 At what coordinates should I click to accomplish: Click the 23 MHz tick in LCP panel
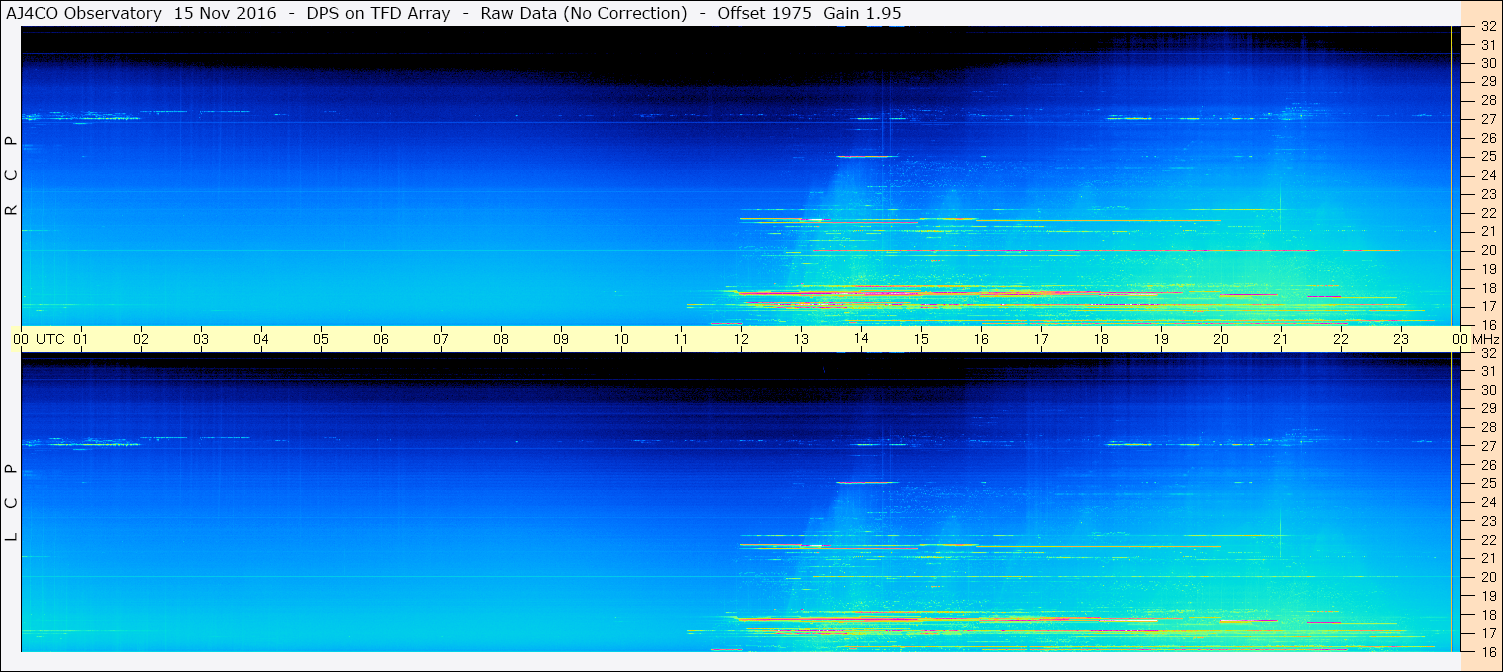[1488, 521]
